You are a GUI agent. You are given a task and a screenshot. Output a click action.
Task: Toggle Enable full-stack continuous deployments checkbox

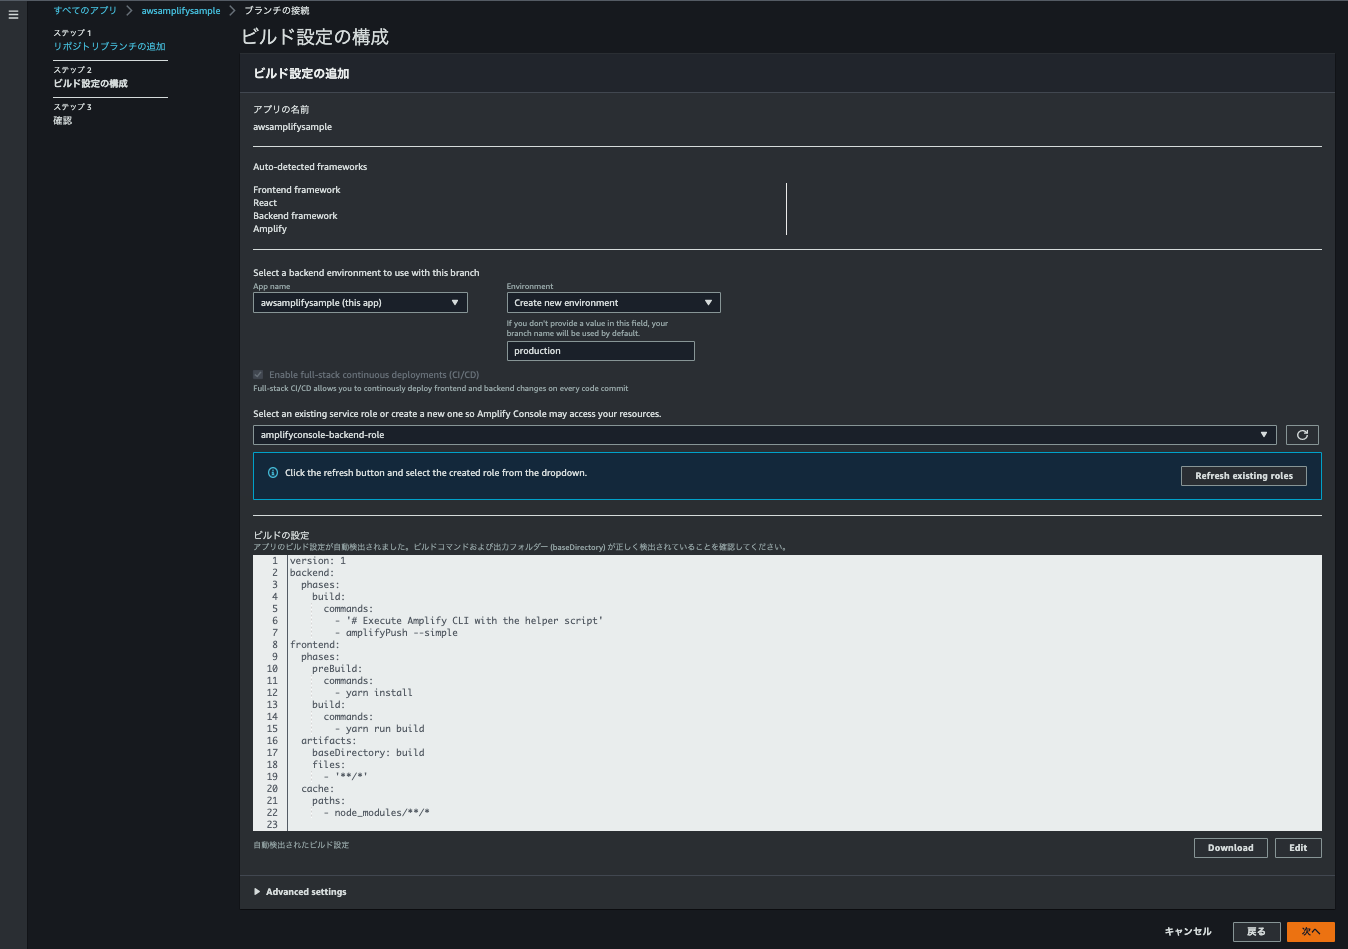258,375
